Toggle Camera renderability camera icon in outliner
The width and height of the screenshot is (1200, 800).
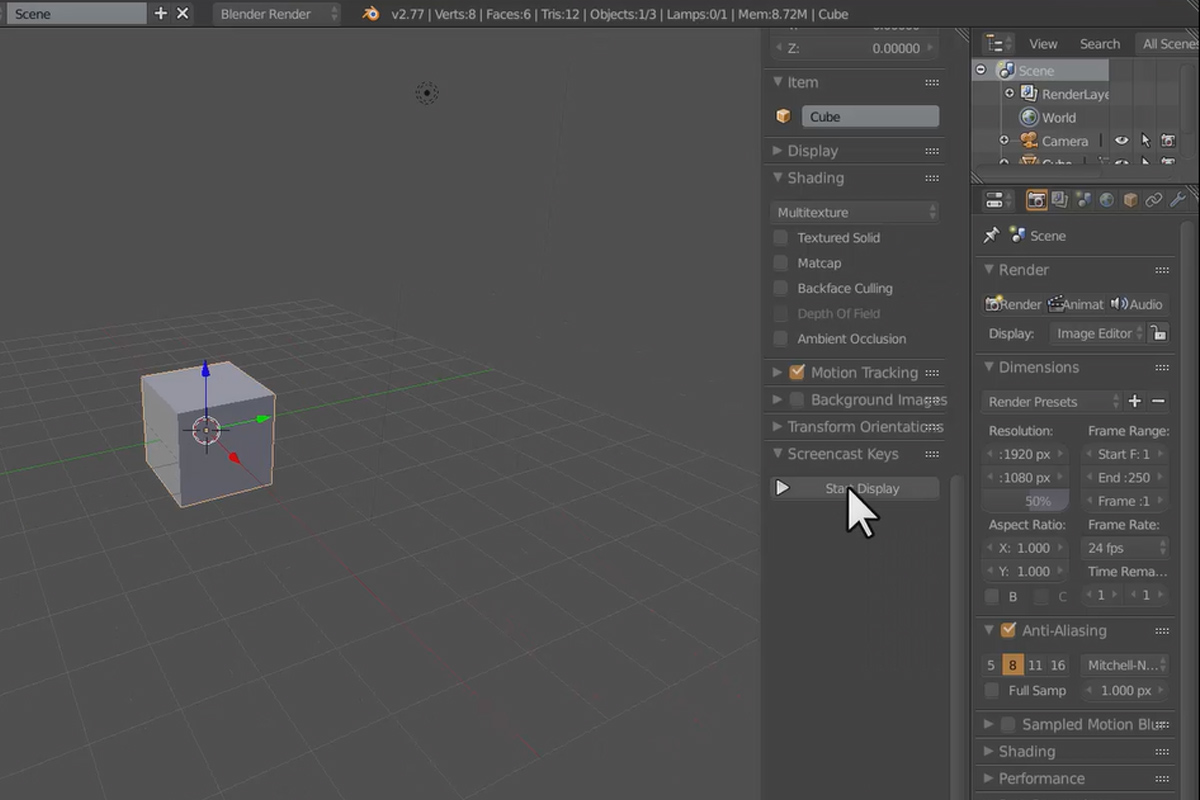point(1167,141)
